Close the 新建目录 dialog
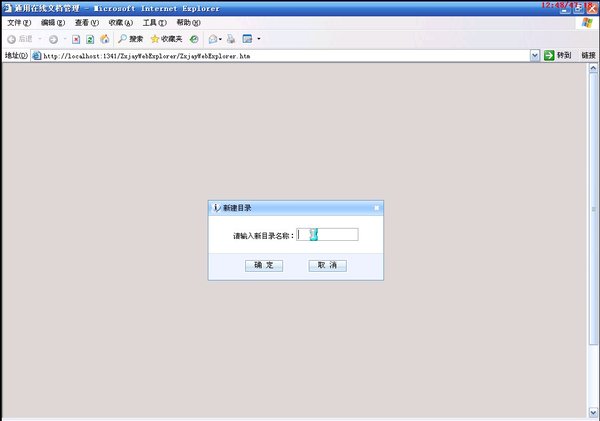The height and width of the screenshot is (421, 600). (x=377, y=208)
